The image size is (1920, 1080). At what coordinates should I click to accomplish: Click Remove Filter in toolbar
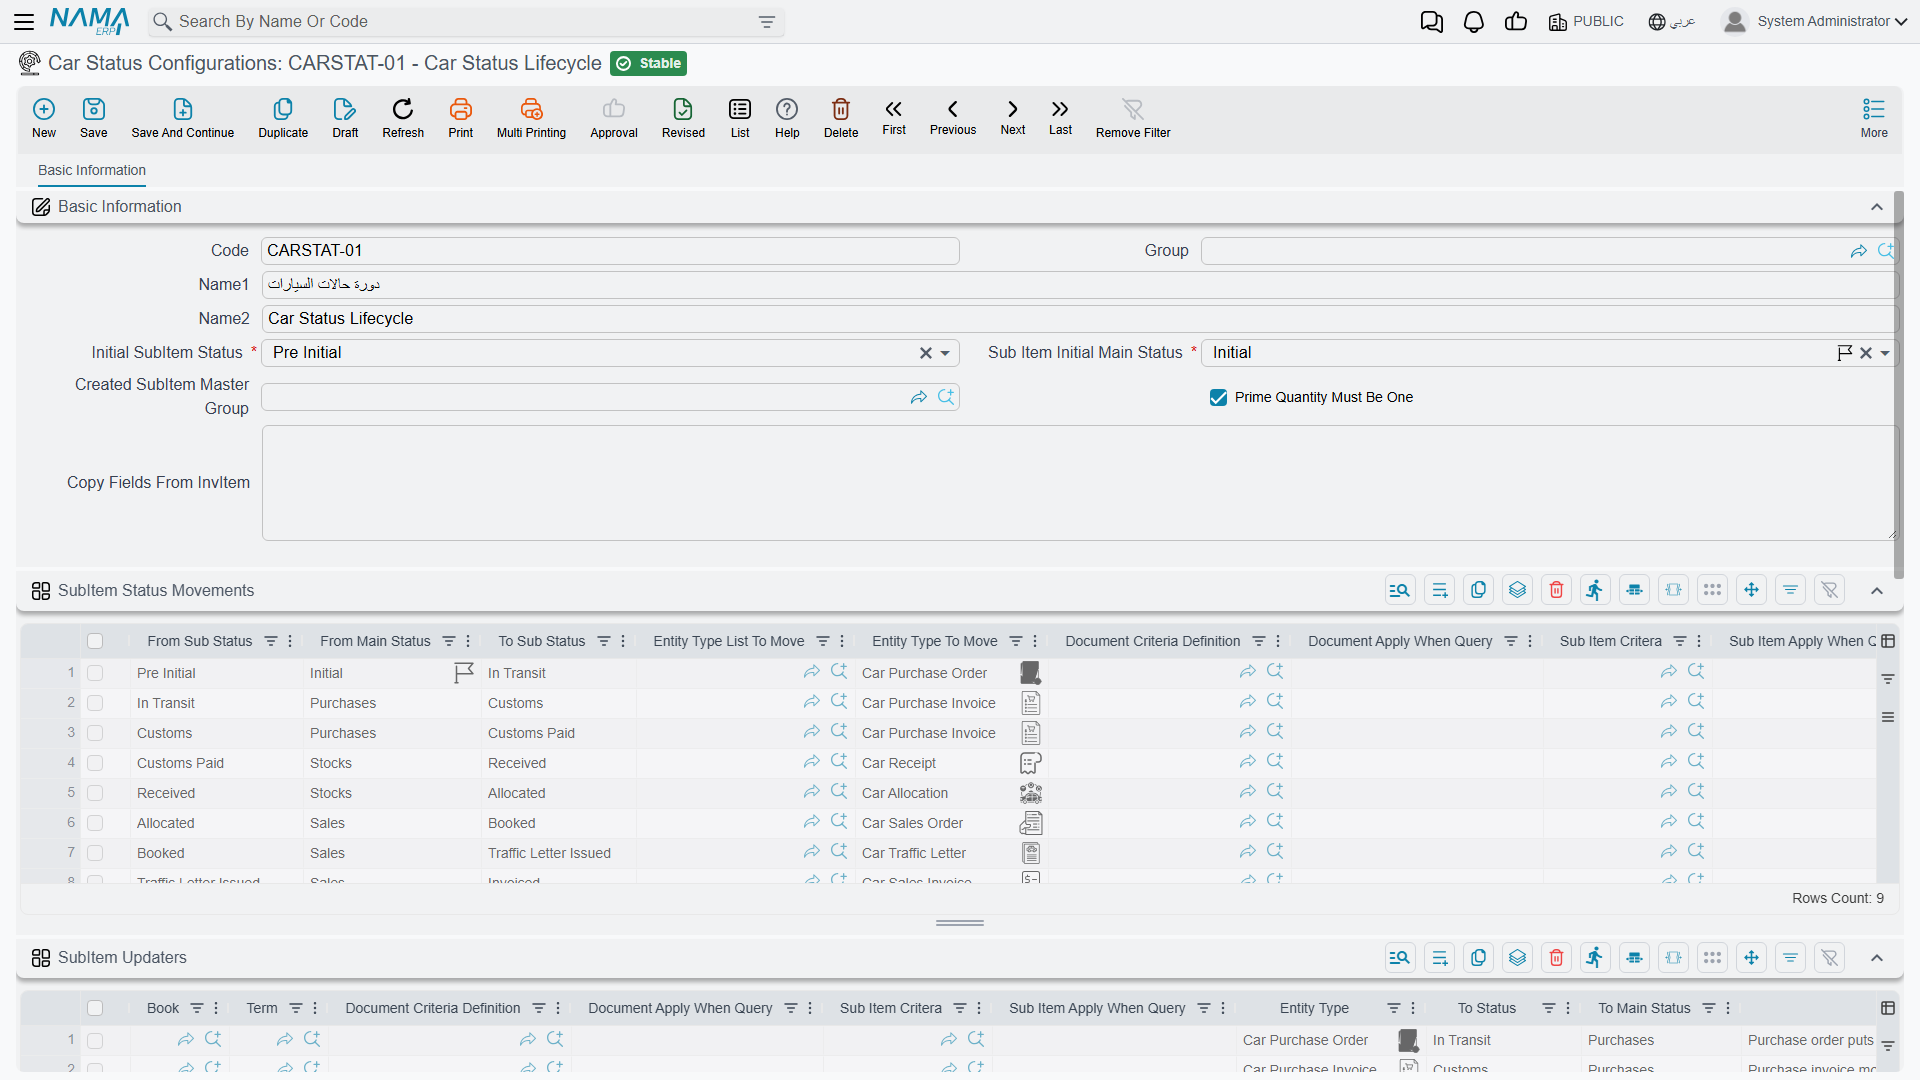[x=1133, y=118]
